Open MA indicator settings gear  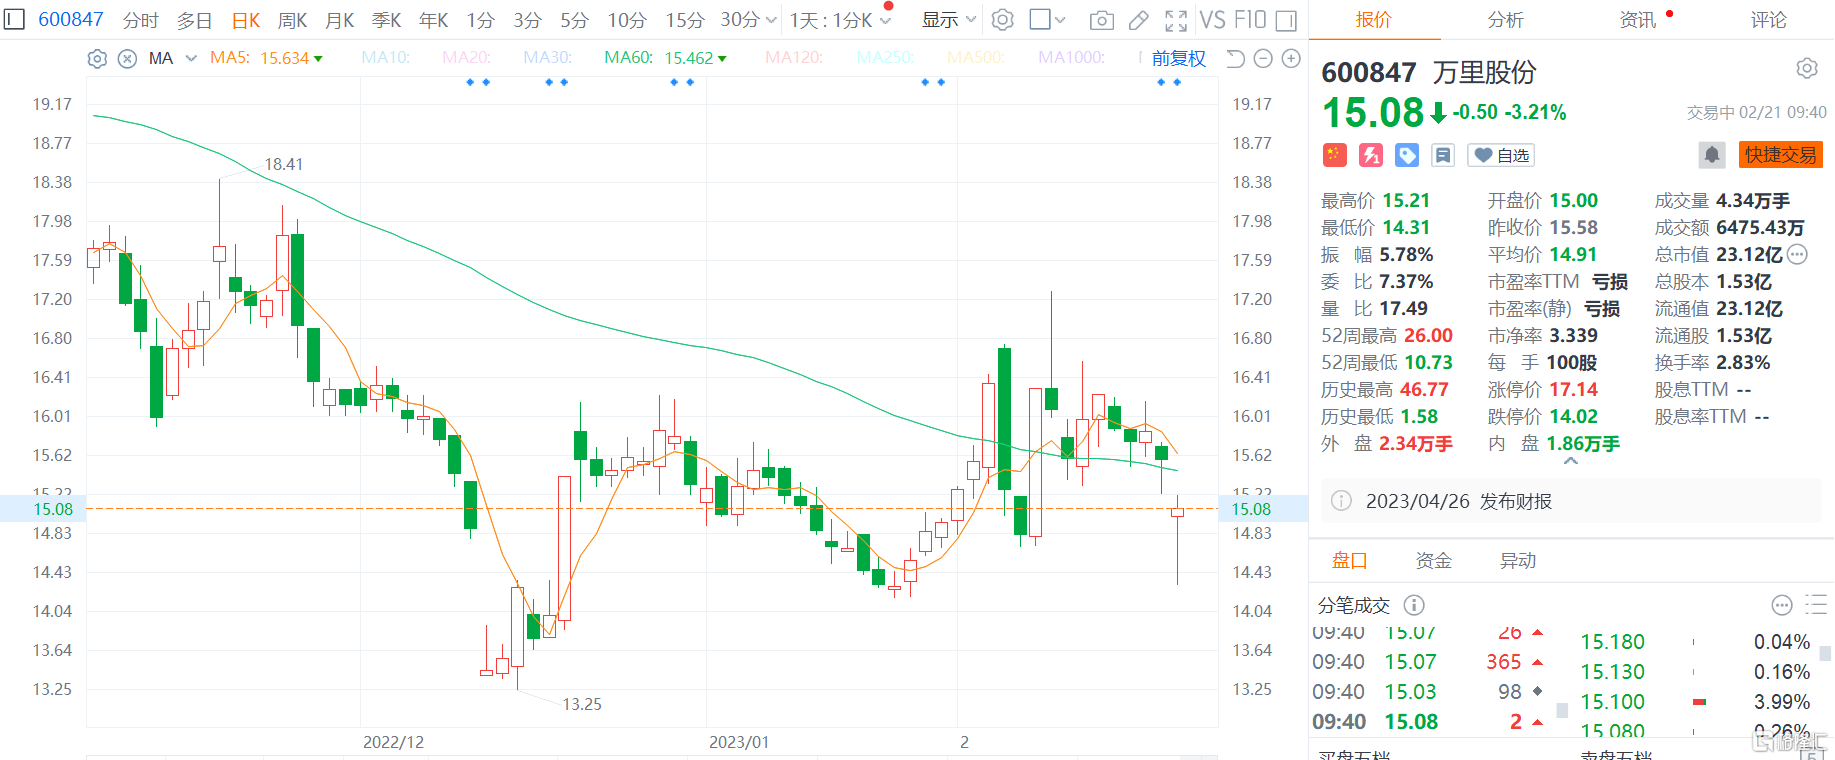pyautogui.click(x=97, y=59)
